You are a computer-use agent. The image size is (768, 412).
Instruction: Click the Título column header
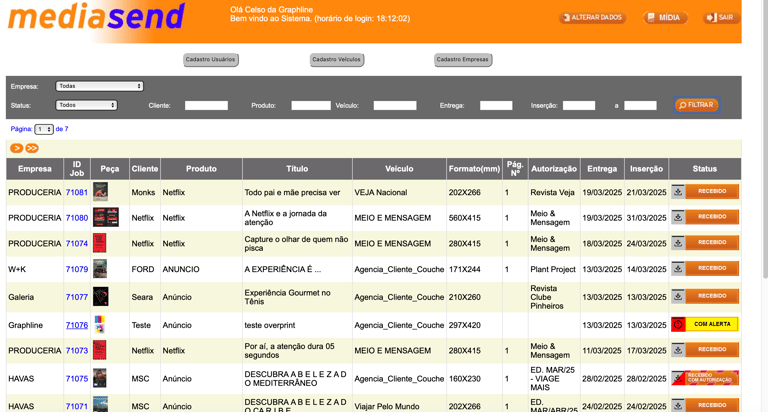click(297, 169)
